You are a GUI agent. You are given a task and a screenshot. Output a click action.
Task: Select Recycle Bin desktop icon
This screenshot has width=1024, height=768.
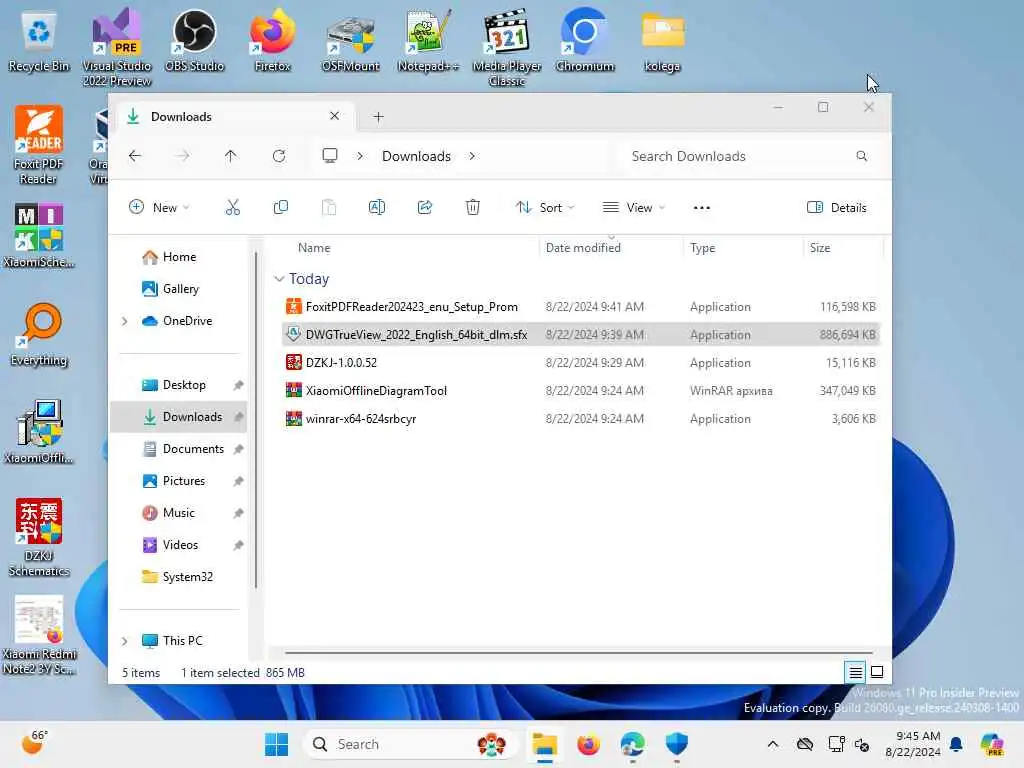39,42
